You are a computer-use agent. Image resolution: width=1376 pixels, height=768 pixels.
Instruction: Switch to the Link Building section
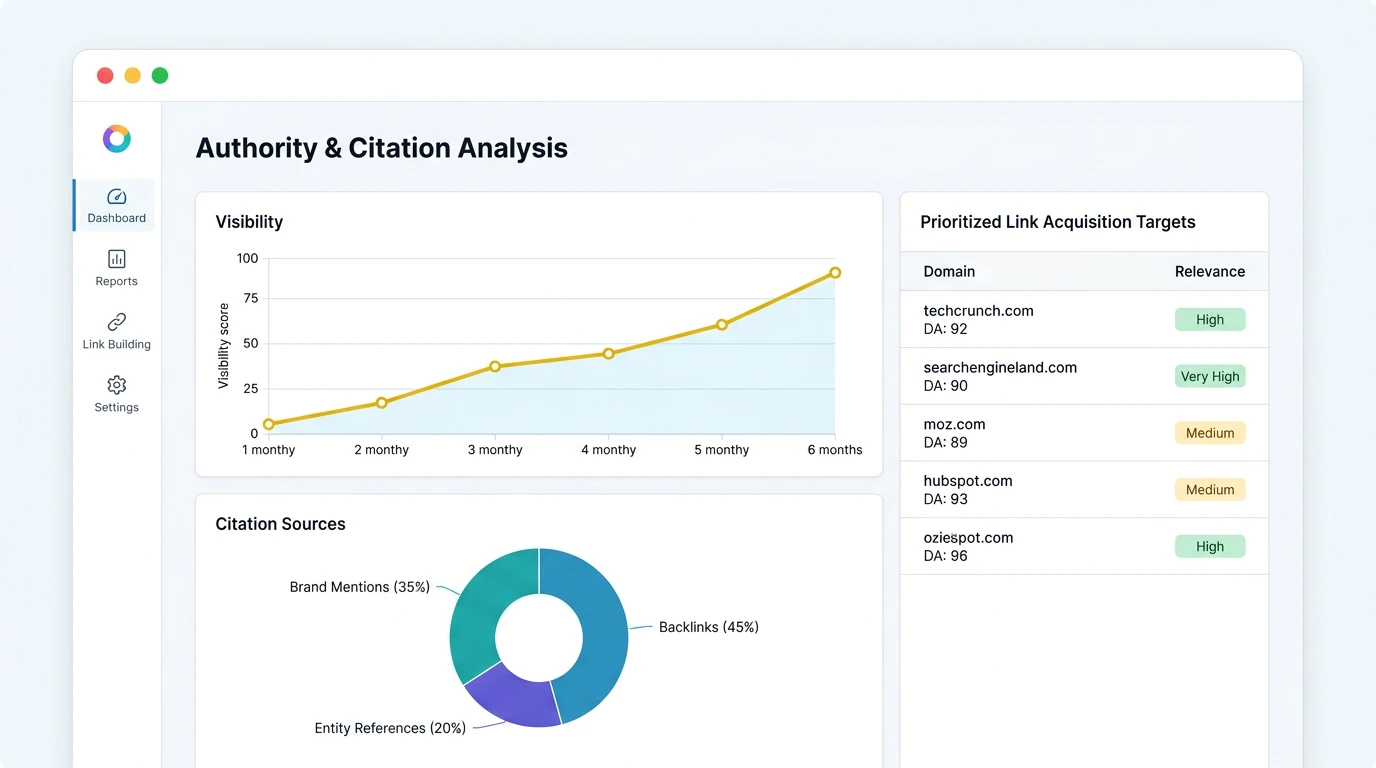point(116,332)
